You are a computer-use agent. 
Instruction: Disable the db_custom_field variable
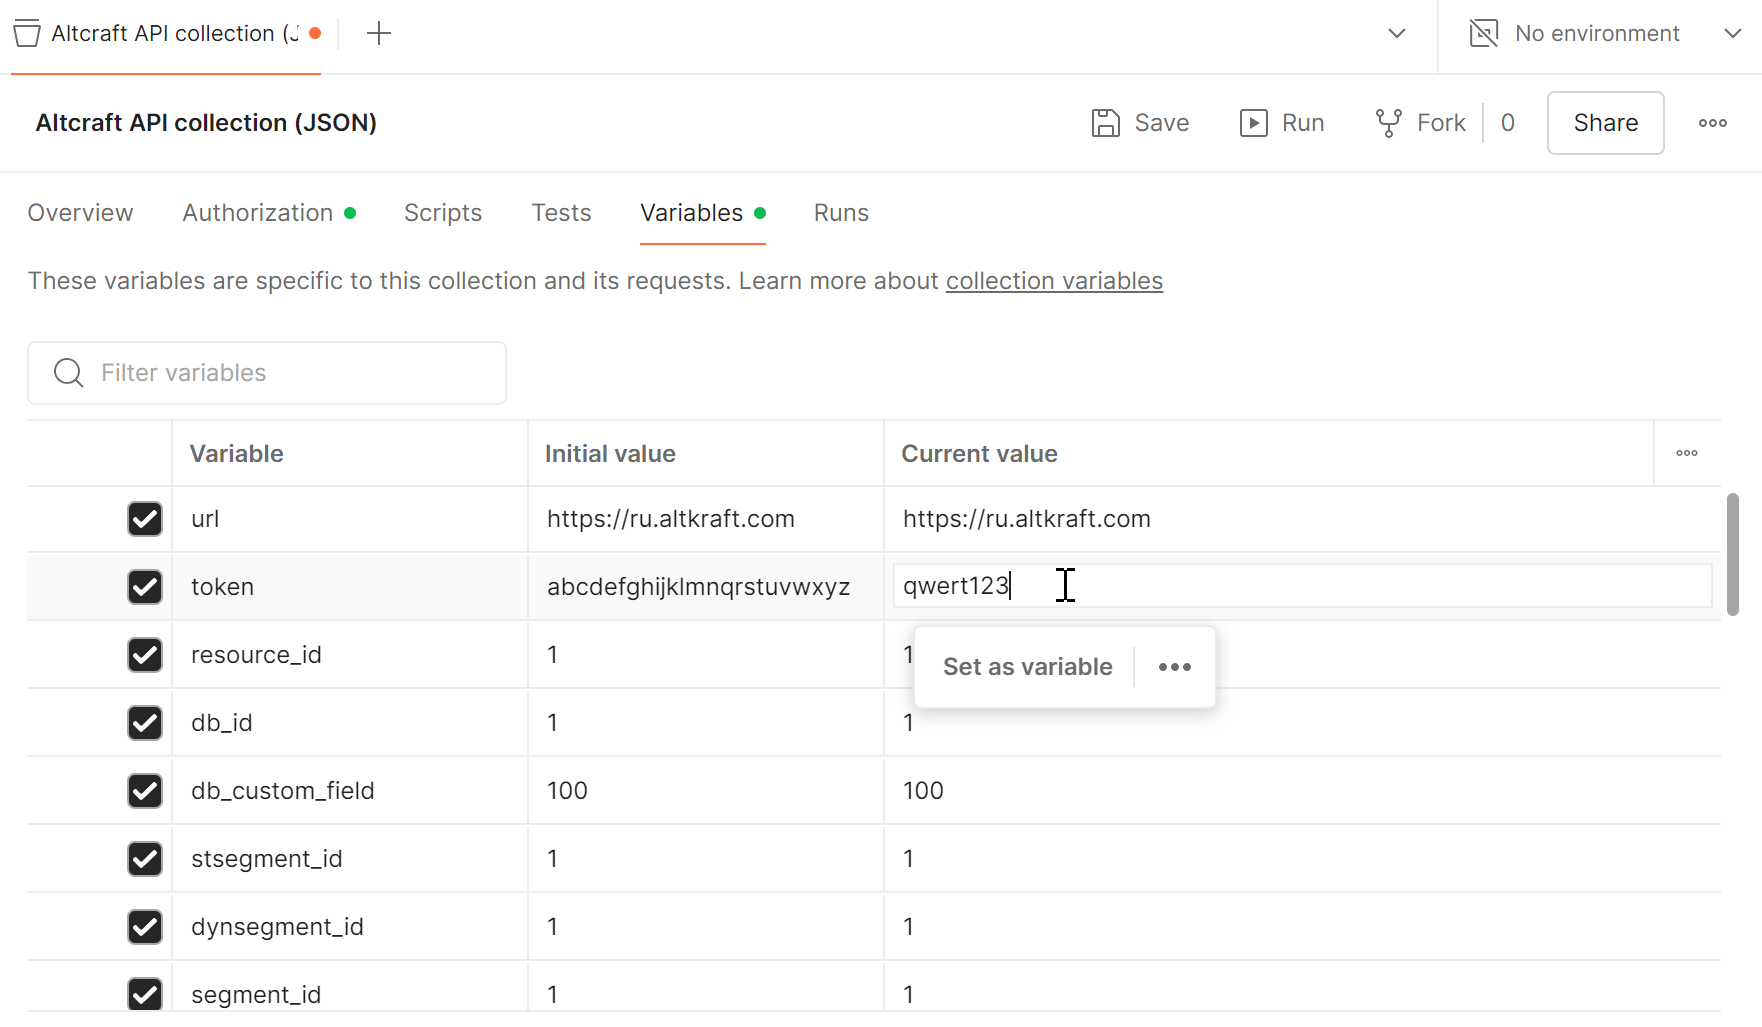click(145, 791)
